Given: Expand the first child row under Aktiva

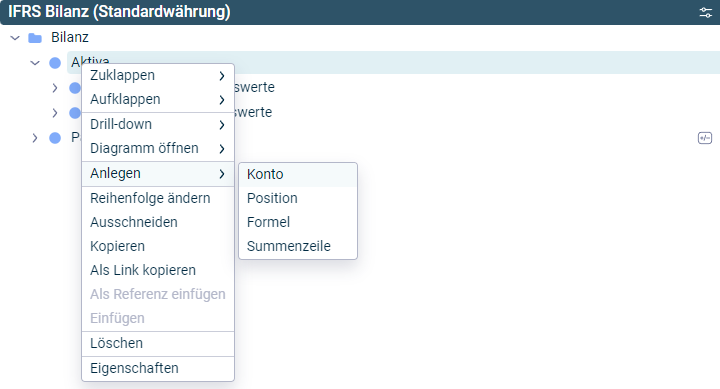Looking at the screenshot, I should click(55, 88).
